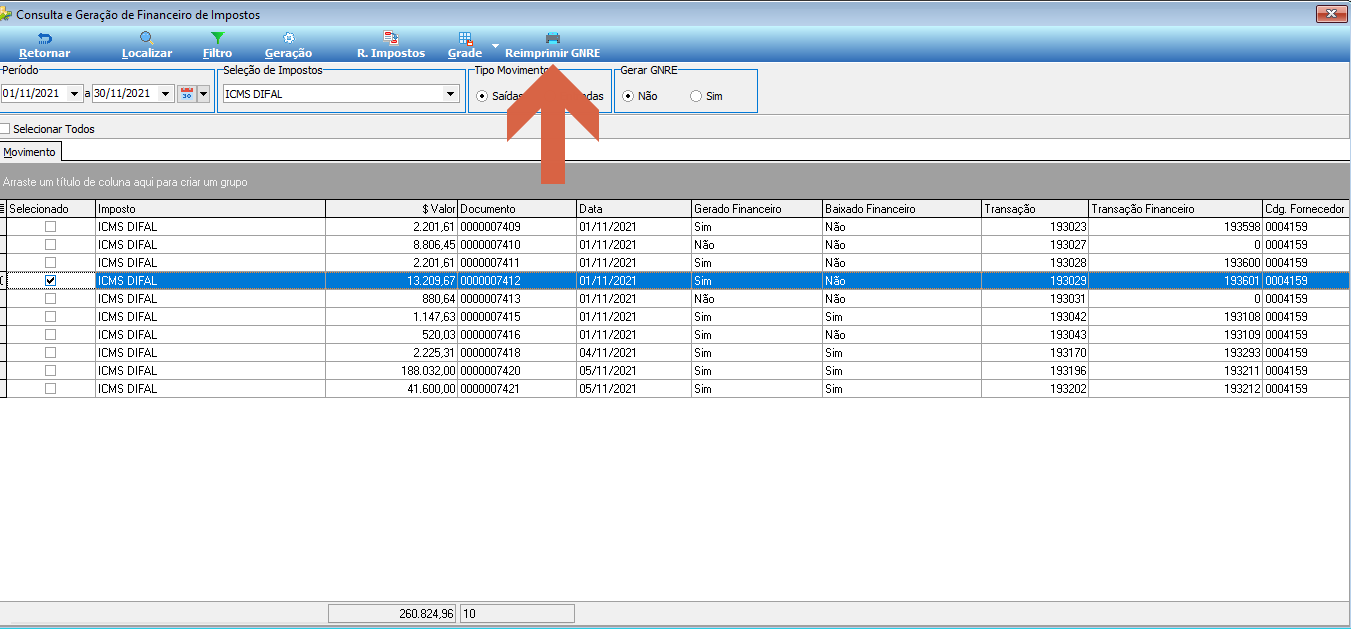Click value 520,03 in the grid
1351x629 pixels.
[x=391, y=335]
